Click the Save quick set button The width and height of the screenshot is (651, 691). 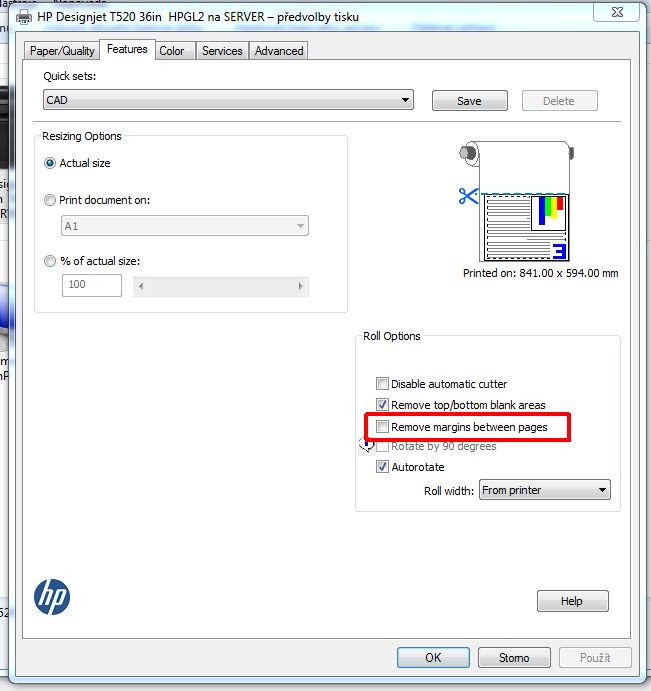point(469,101)
